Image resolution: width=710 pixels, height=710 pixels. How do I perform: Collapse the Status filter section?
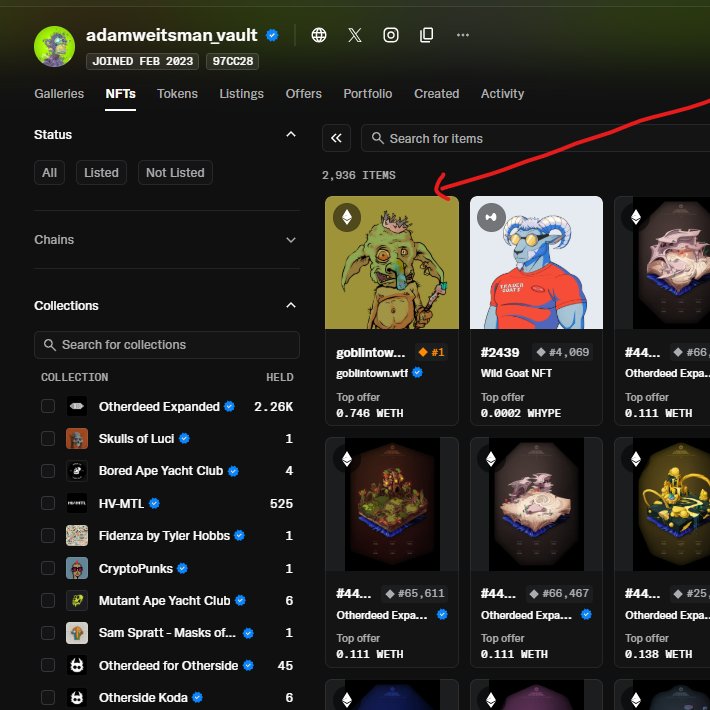point(291,134)
